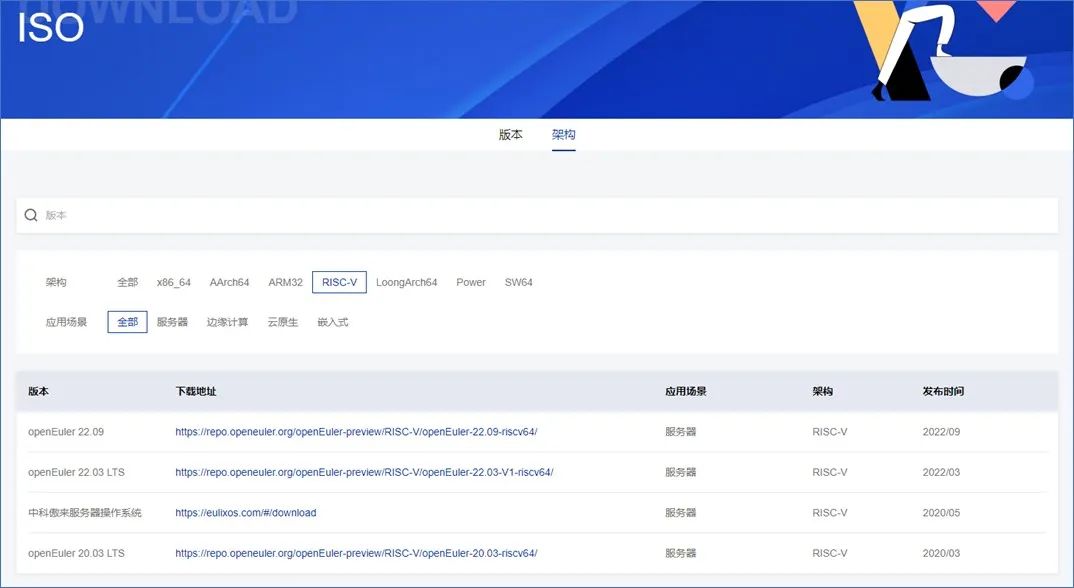1074x588 pixels.
Task: Select the 边缘计算 application scenario
Action: pyautogui.click(x=227, y=321)
